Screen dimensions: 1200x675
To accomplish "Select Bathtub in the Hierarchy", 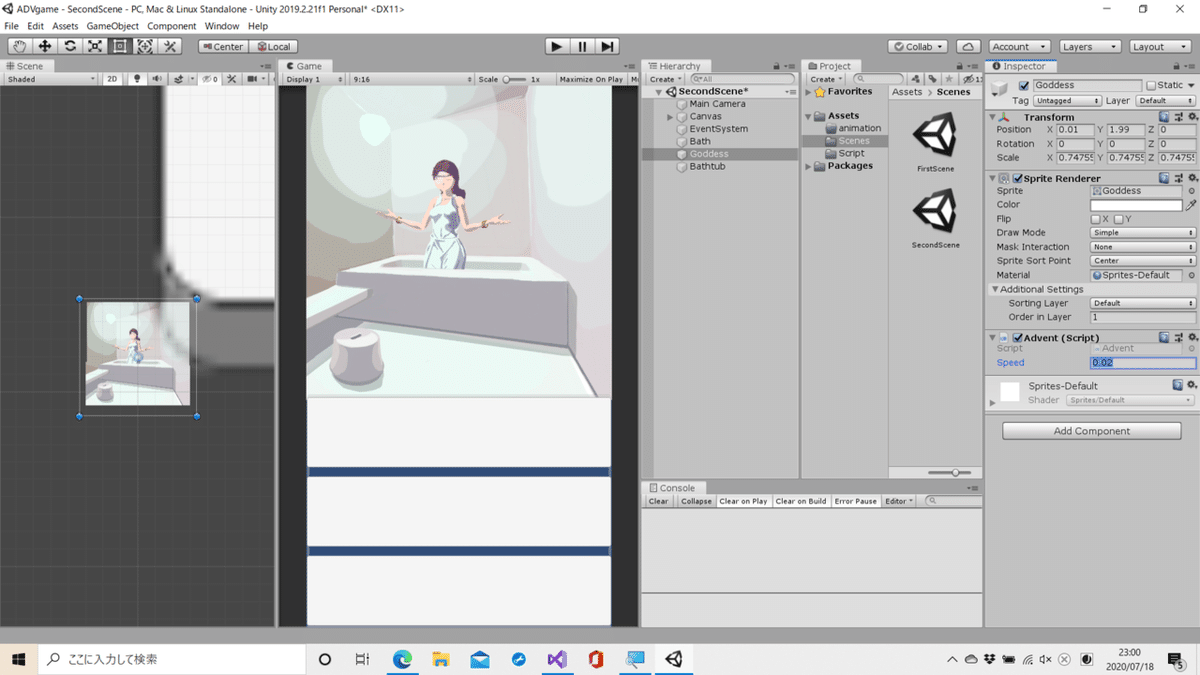I will 707,166.
